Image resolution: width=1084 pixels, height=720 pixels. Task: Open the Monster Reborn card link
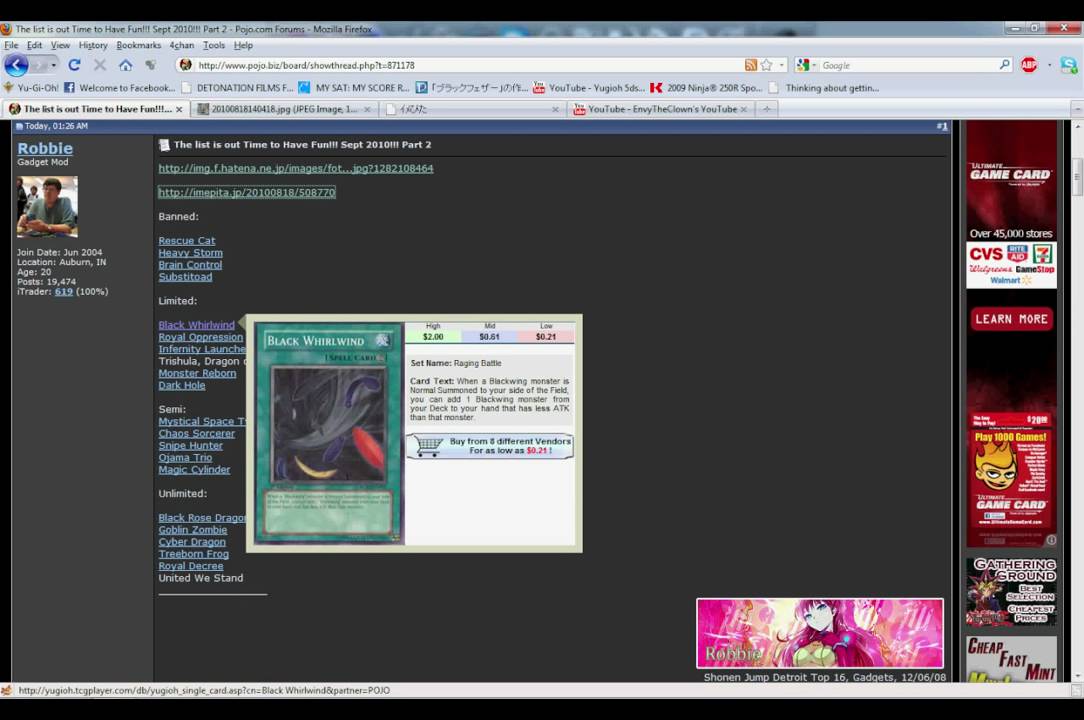click(197, 373)
